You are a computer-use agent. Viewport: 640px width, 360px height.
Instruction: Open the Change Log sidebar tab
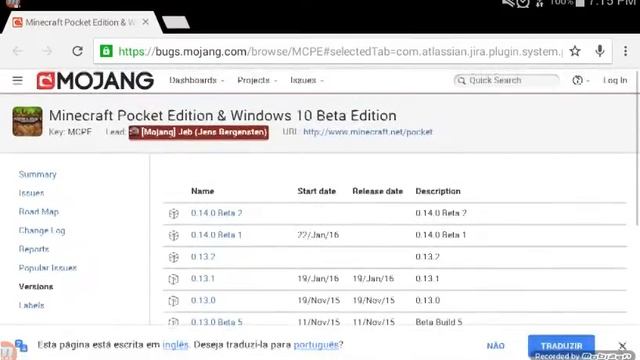42,230
